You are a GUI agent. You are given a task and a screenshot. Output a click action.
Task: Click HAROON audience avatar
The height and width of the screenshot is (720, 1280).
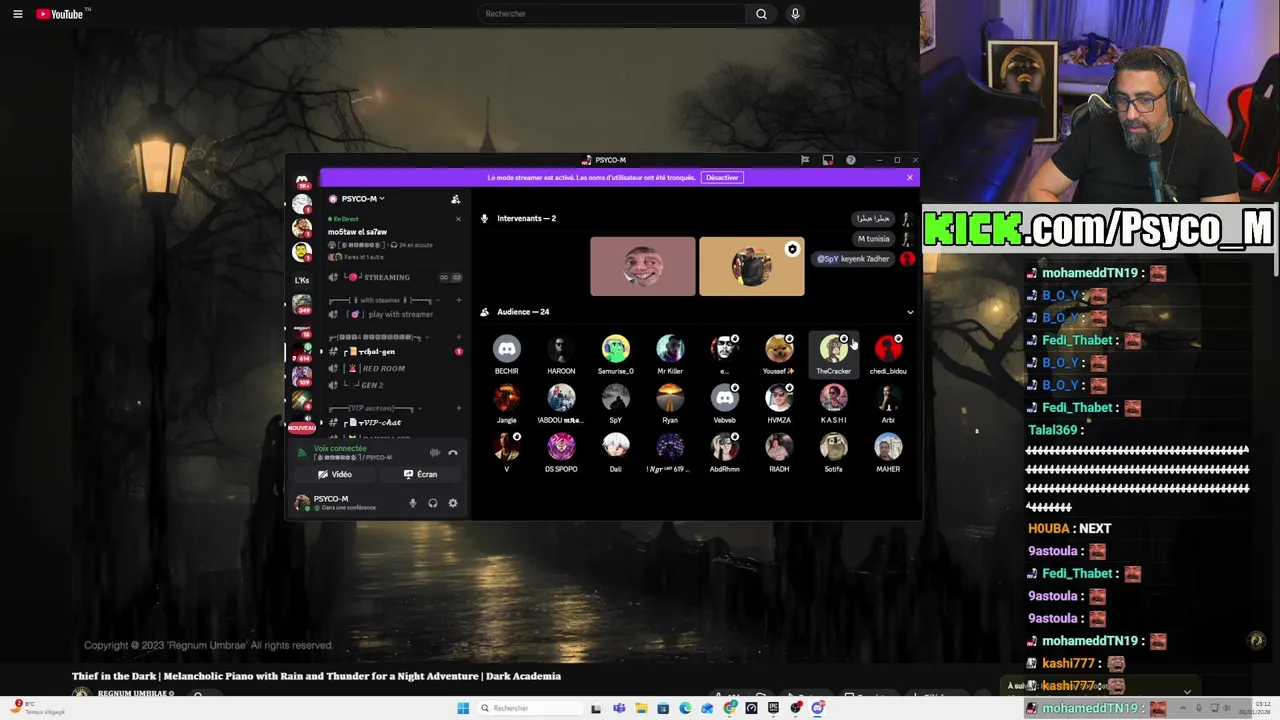pyautogui.click(x=561, y=349)
